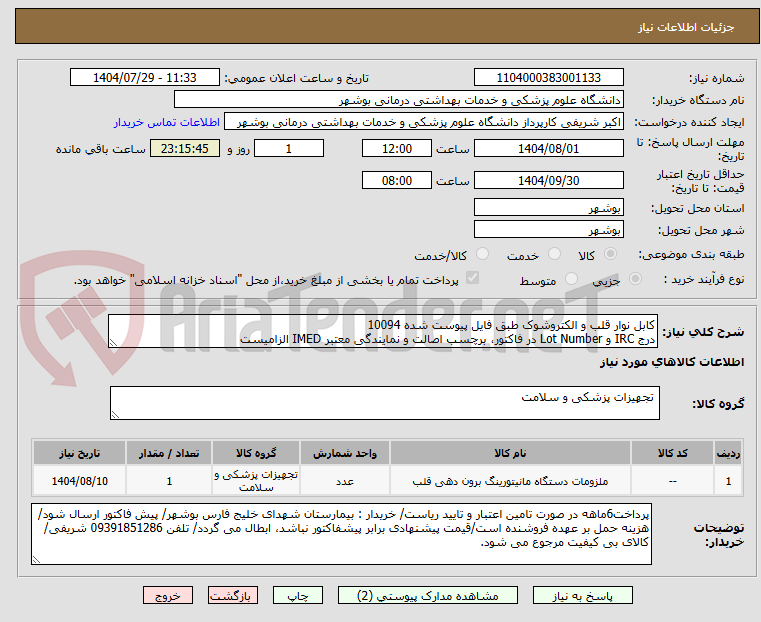Screen dimensions: 761x622
Task: Click the response deadline date 1404/08/01 field
Action: pyautogui.click(x=548, y=148)
